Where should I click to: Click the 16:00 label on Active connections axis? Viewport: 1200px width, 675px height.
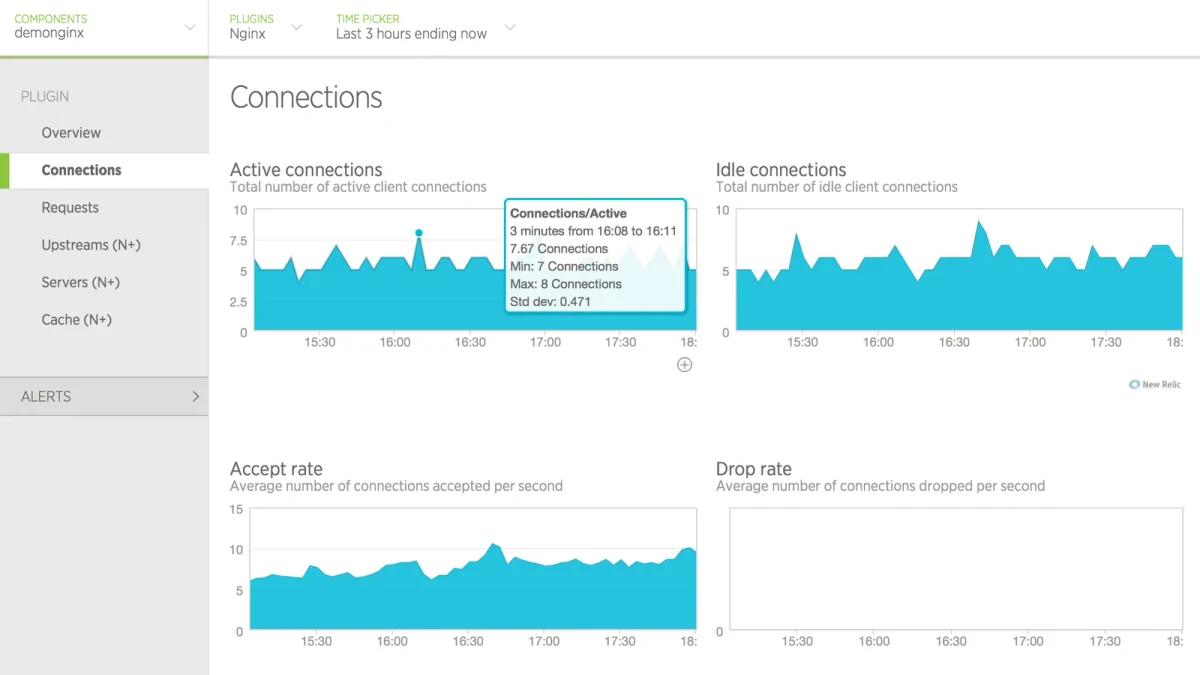coord(394,342)
